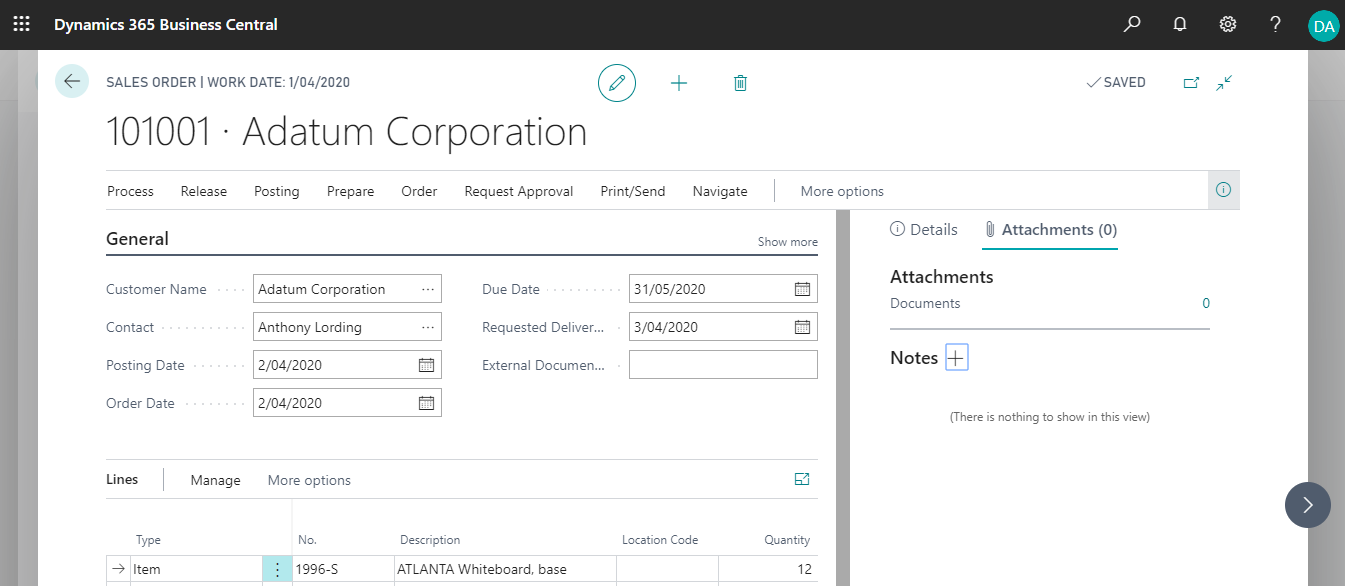This screenshot has height=586, width=1345.
Task: Open the app launcher grid icon
Action: 21,24
